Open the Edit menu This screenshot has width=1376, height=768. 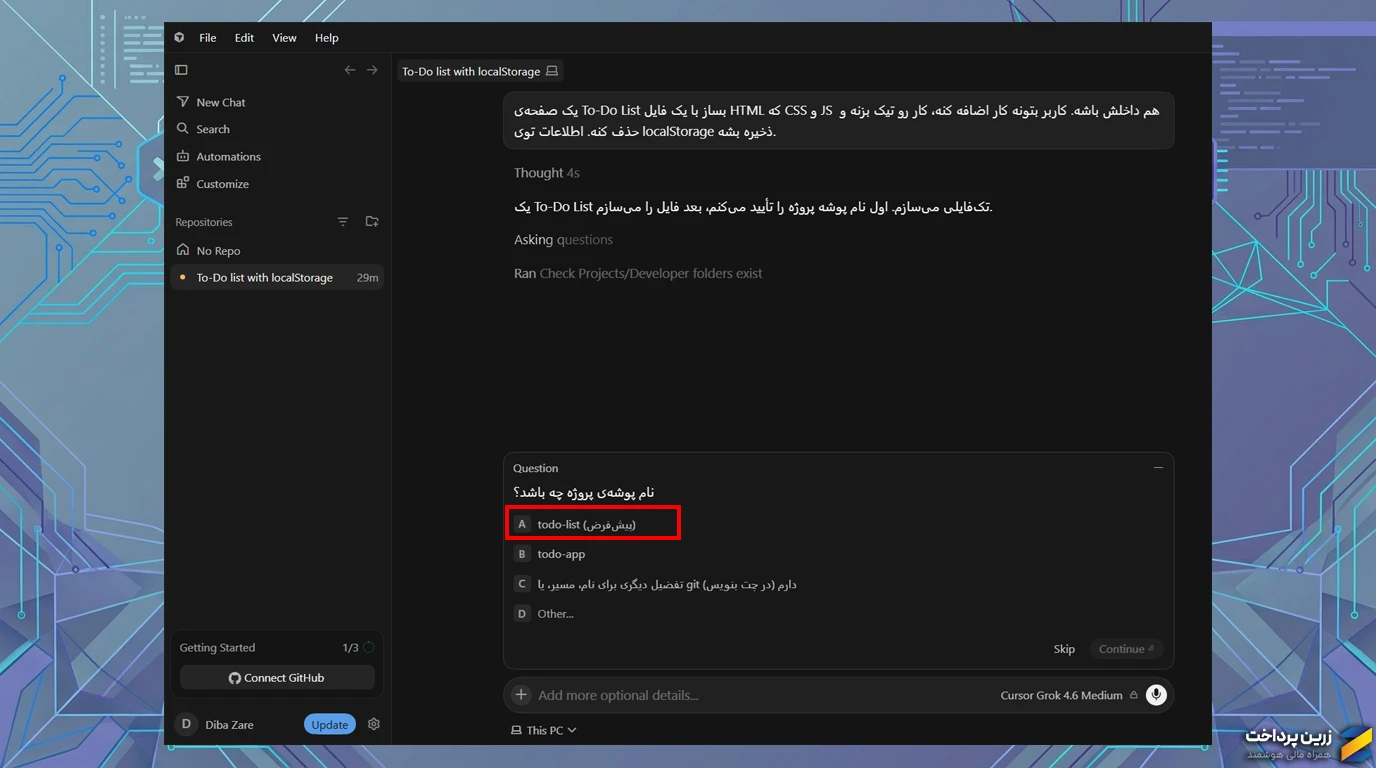(244, 38)
